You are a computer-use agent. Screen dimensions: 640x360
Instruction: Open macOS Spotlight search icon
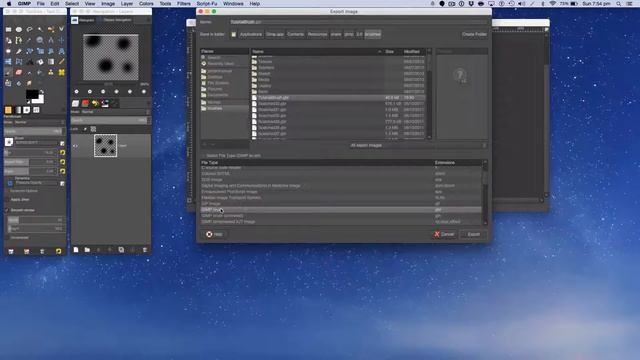coord(619,4)
